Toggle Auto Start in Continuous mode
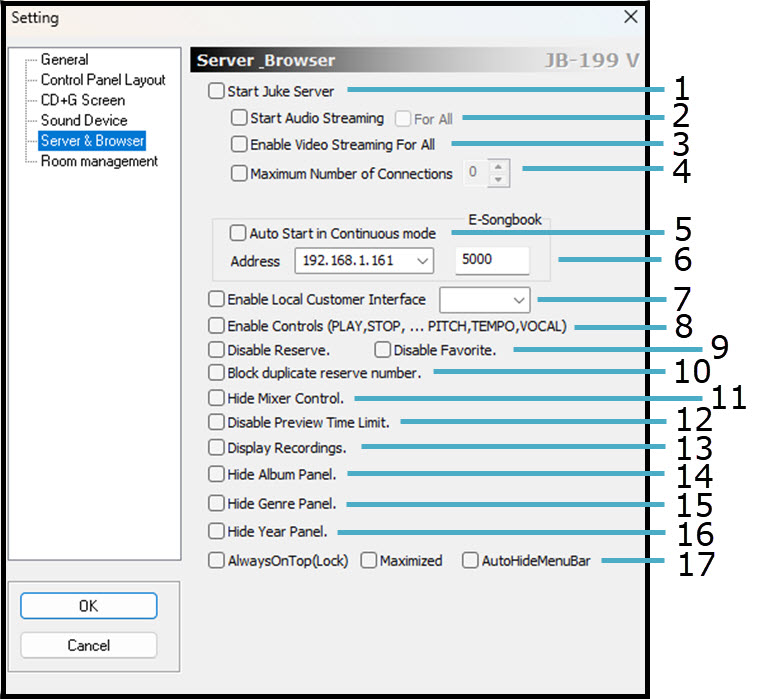Viewport: 757px width, 699px height. (x=238, y=233)
